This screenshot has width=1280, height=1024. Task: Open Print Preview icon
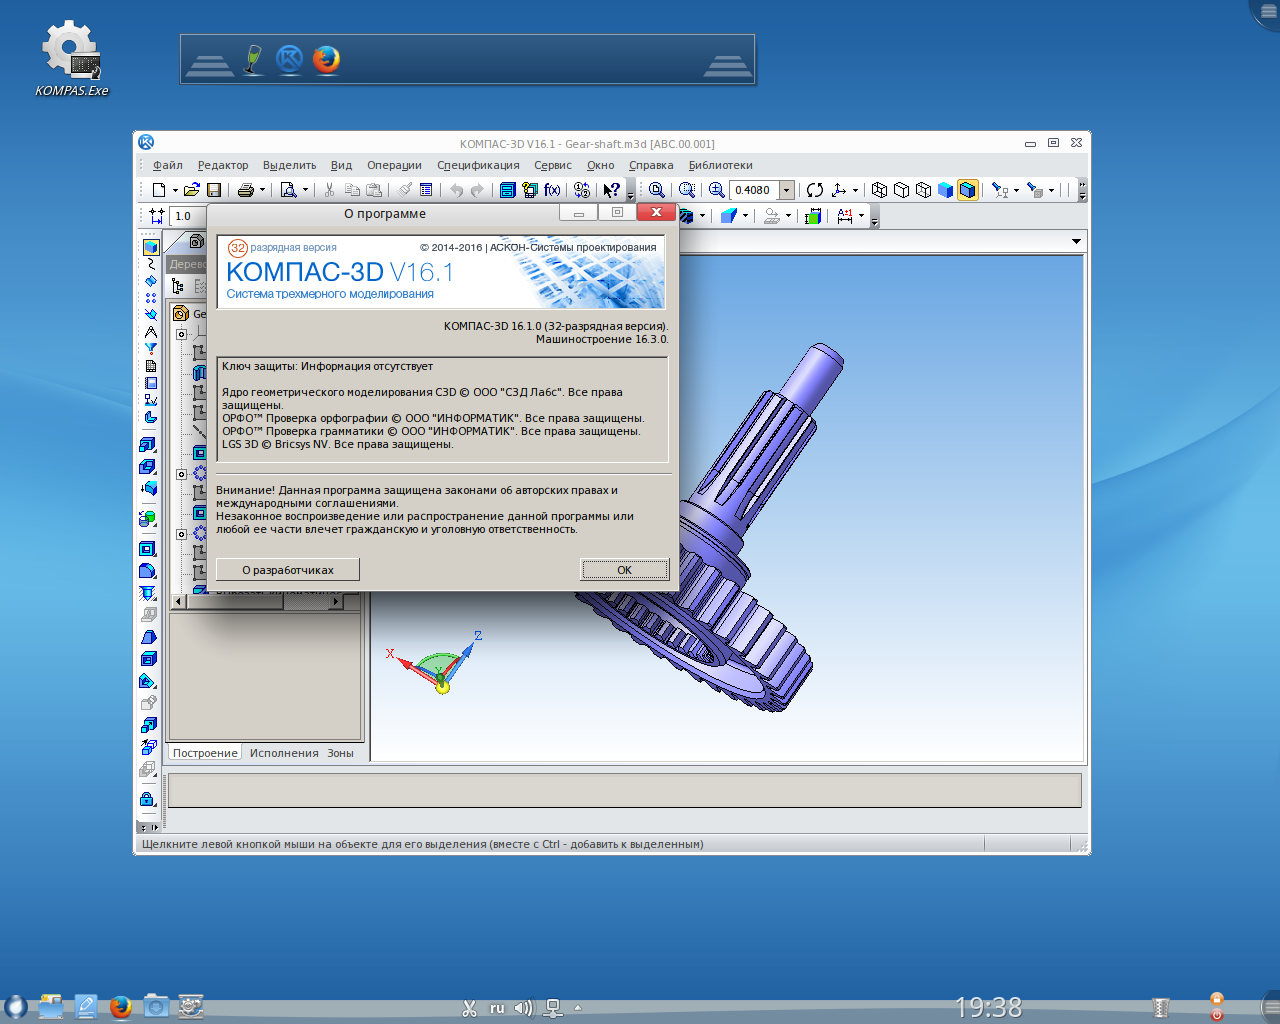pyautogui.click(x=288, y=190)
